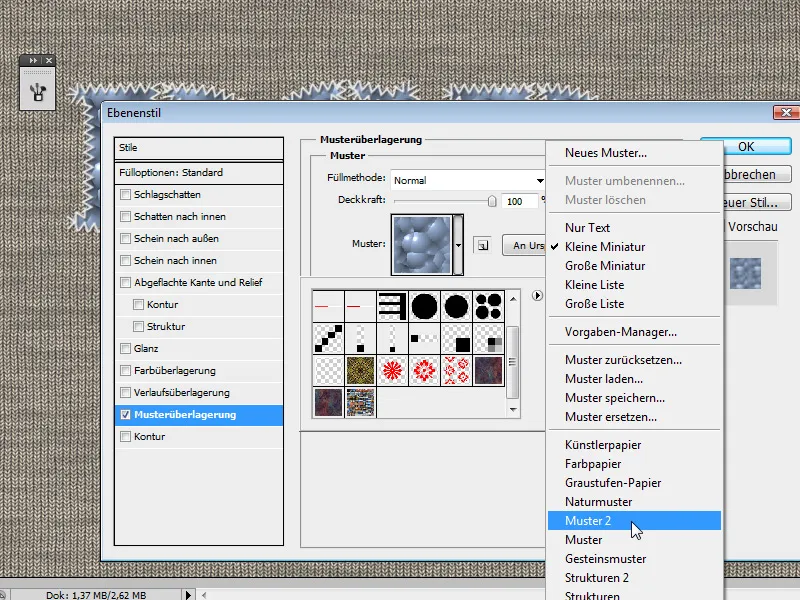Click the Deckkraft value field showing 100
The image size is (800, 600).
point(519,201)
